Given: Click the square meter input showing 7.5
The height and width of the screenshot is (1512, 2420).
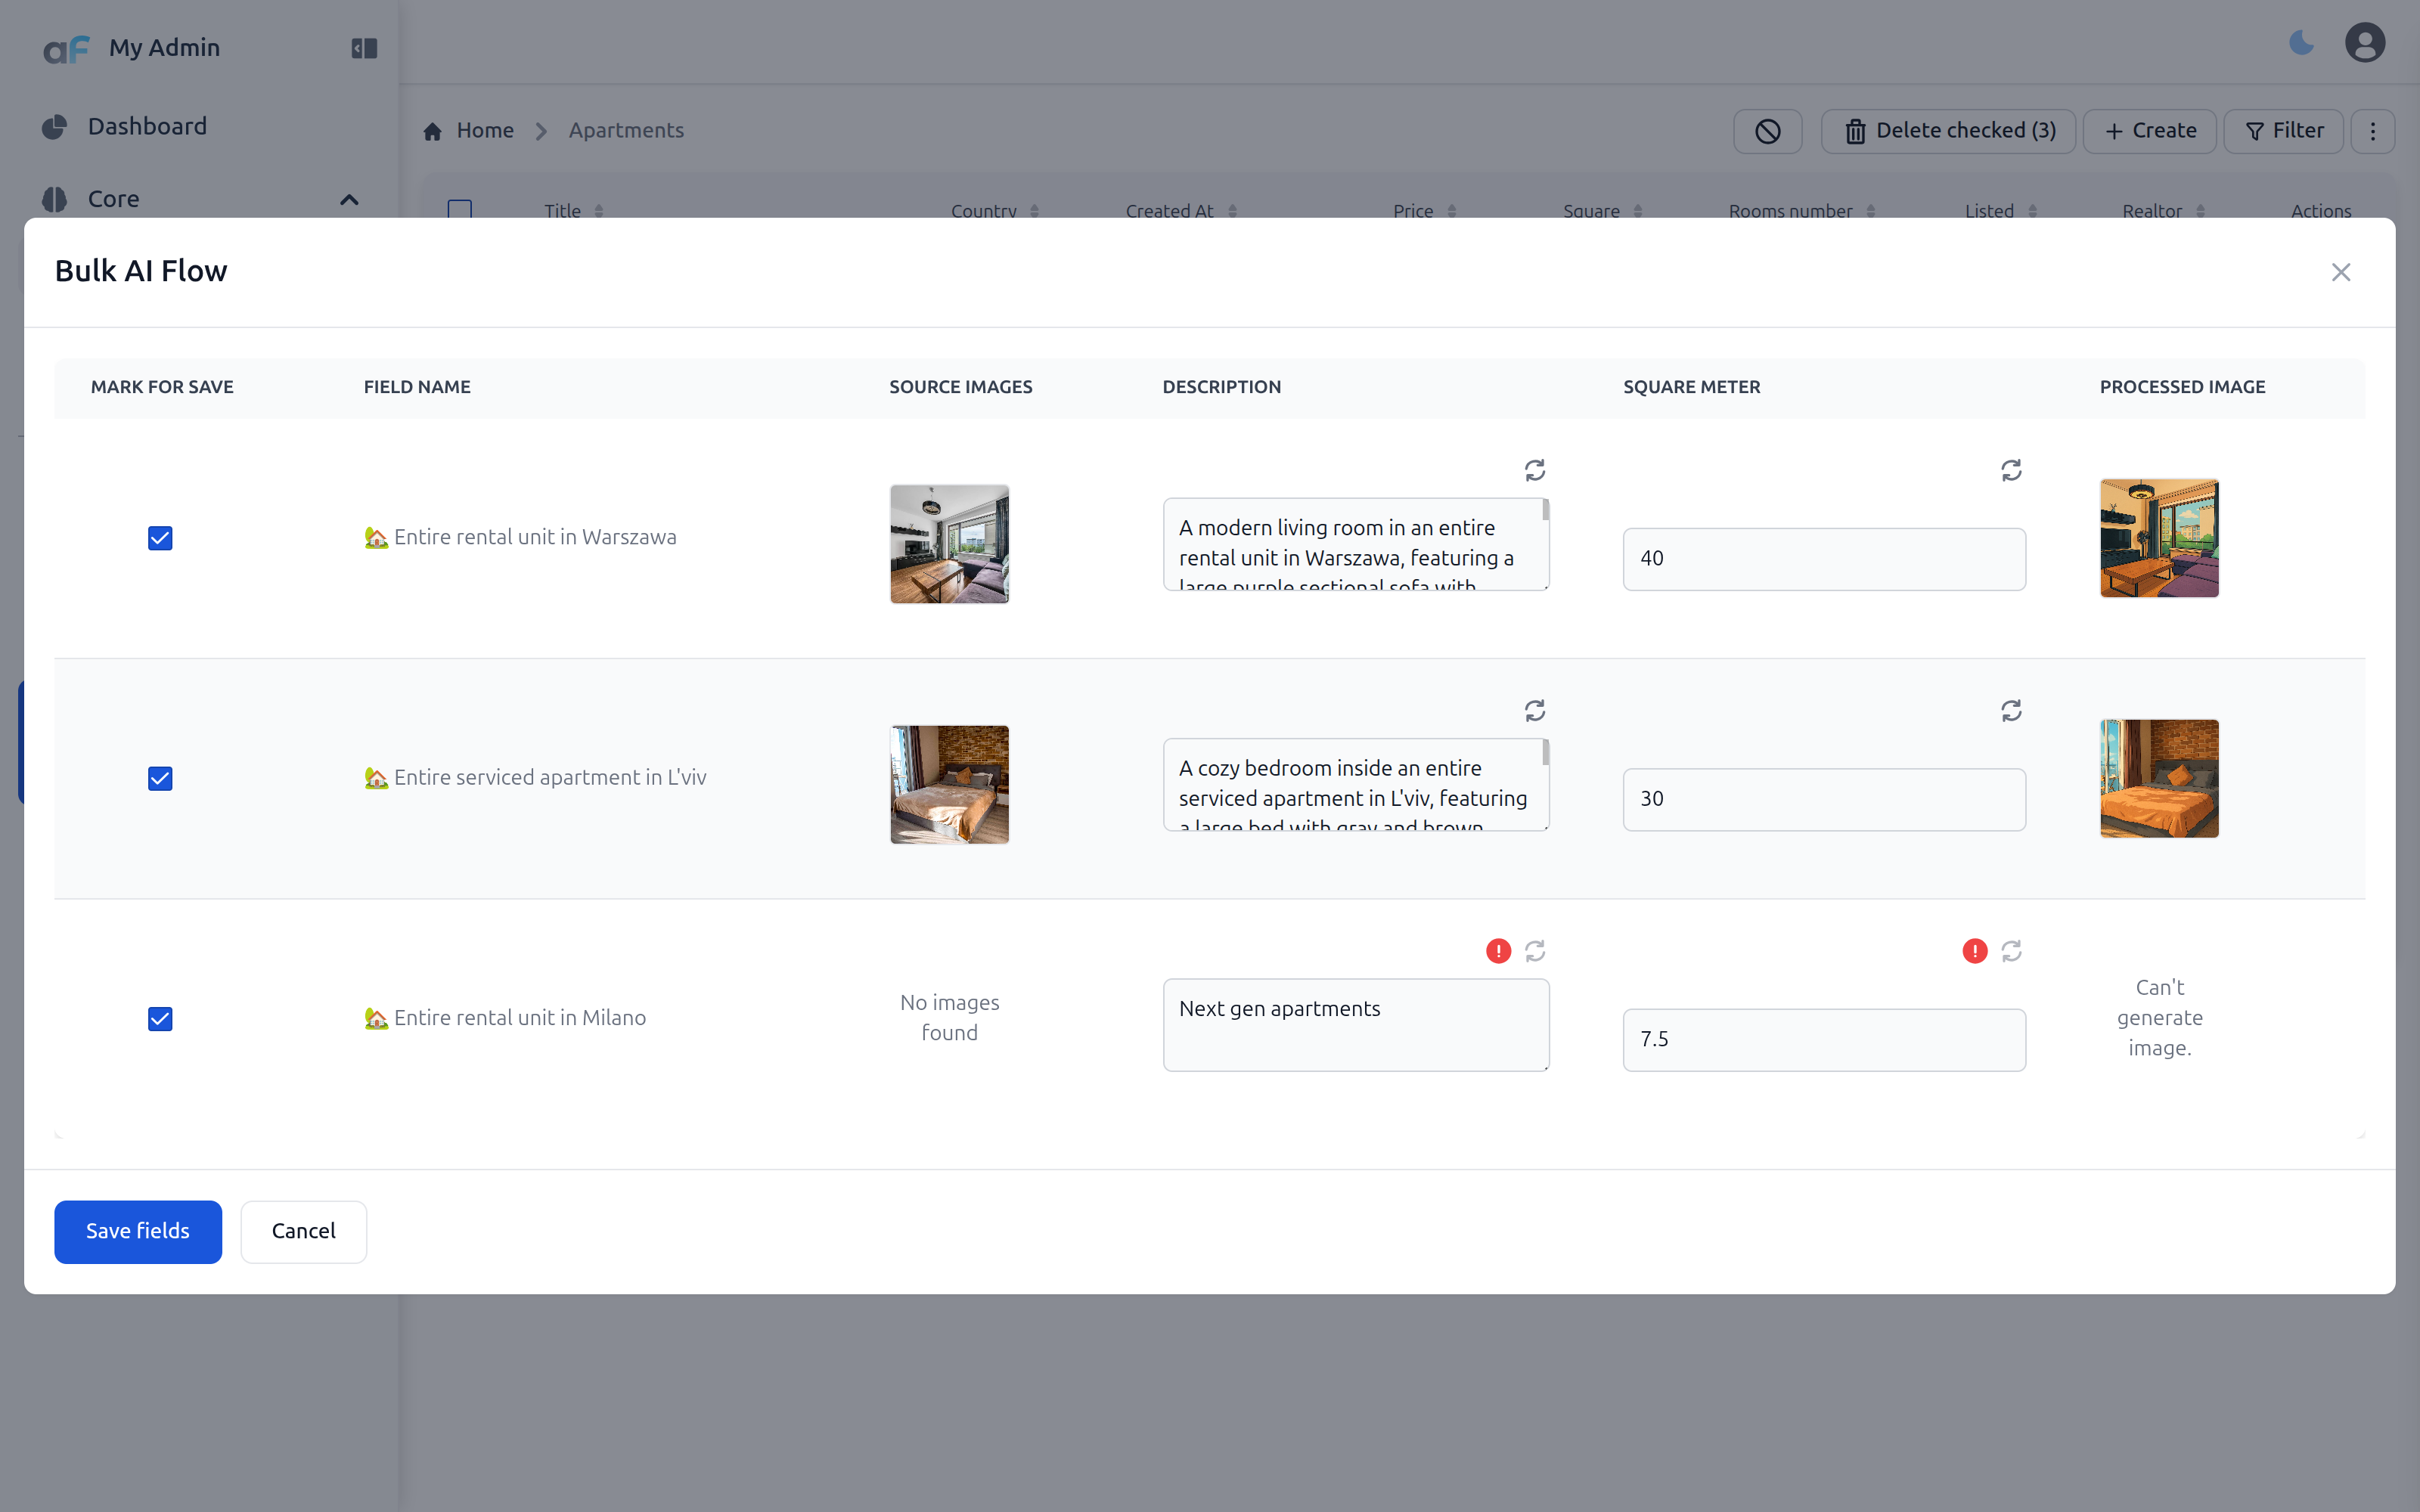Looking at the screenshot, I should click(x=1822, y=1039).
